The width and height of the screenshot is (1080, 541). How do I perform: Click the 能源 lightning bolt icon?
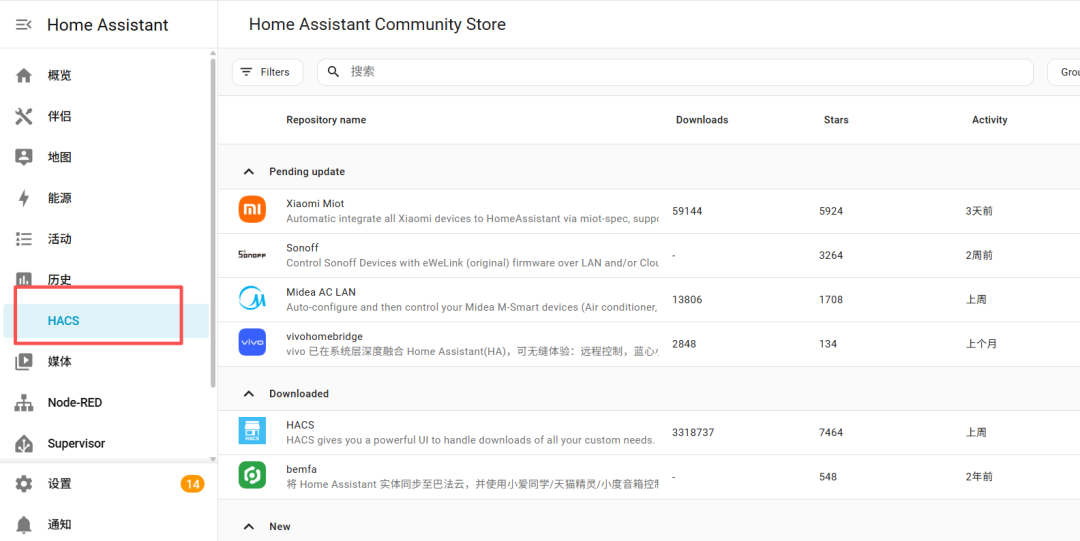point(24,198)
